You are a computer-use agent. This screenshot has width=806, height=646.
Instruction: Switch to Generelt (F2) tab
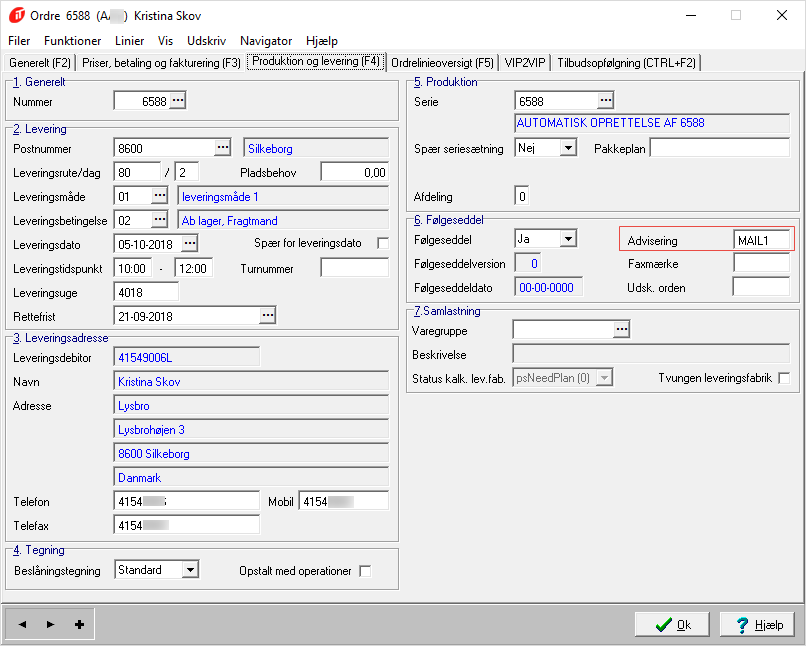(40, 63)
